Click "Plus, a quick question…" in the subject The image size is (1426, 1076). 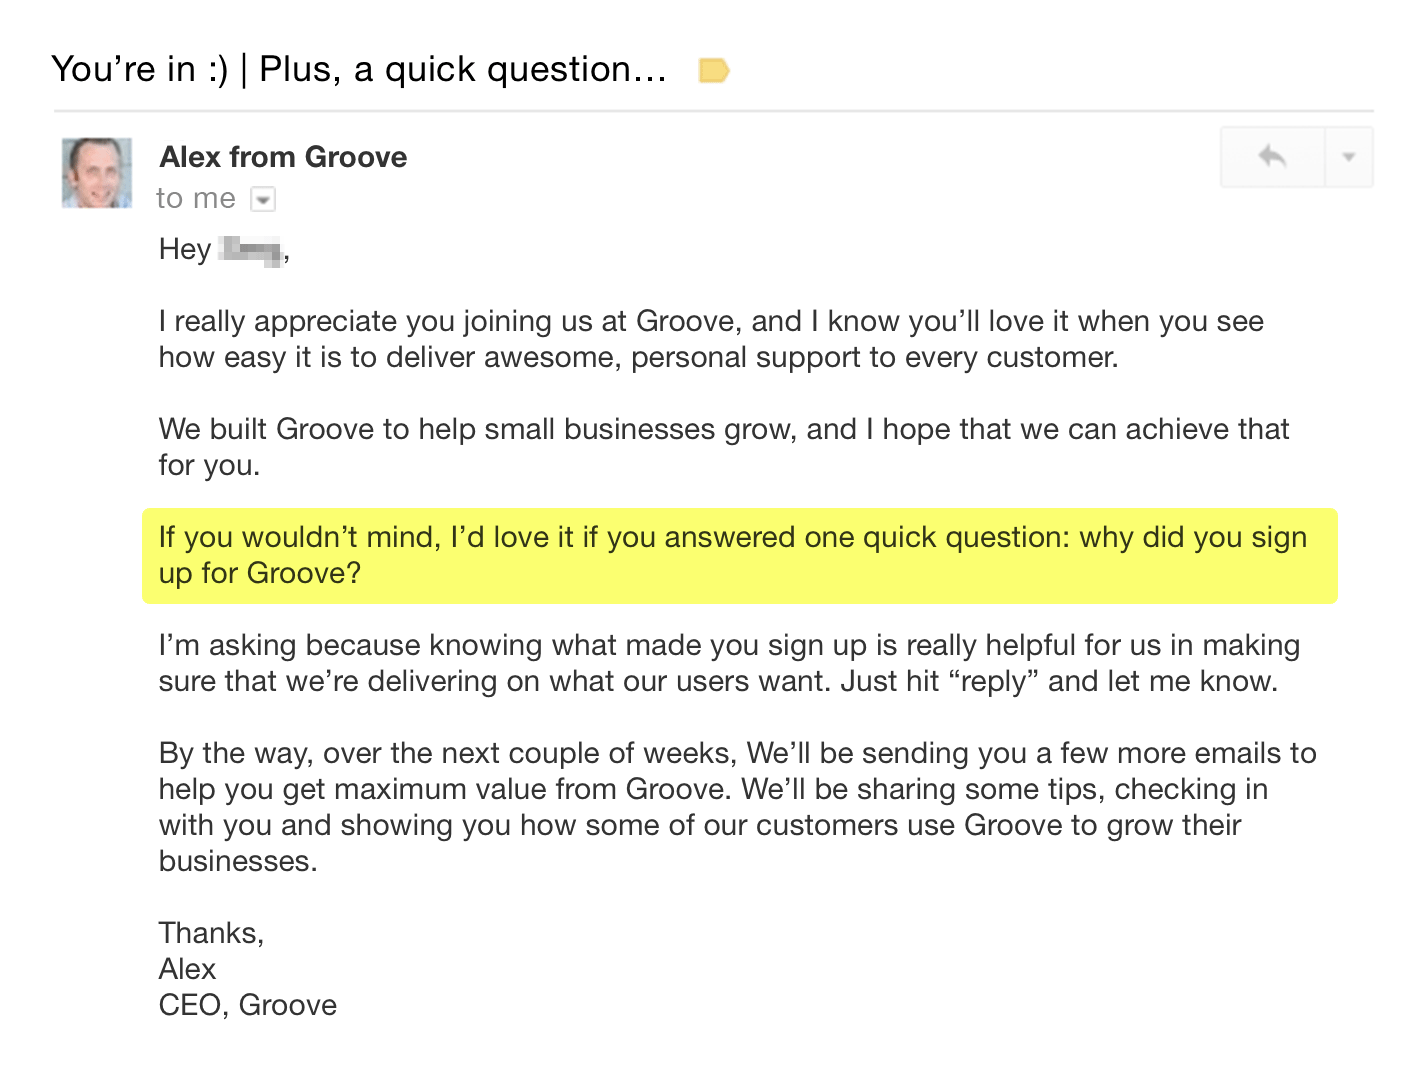point(462,70)
